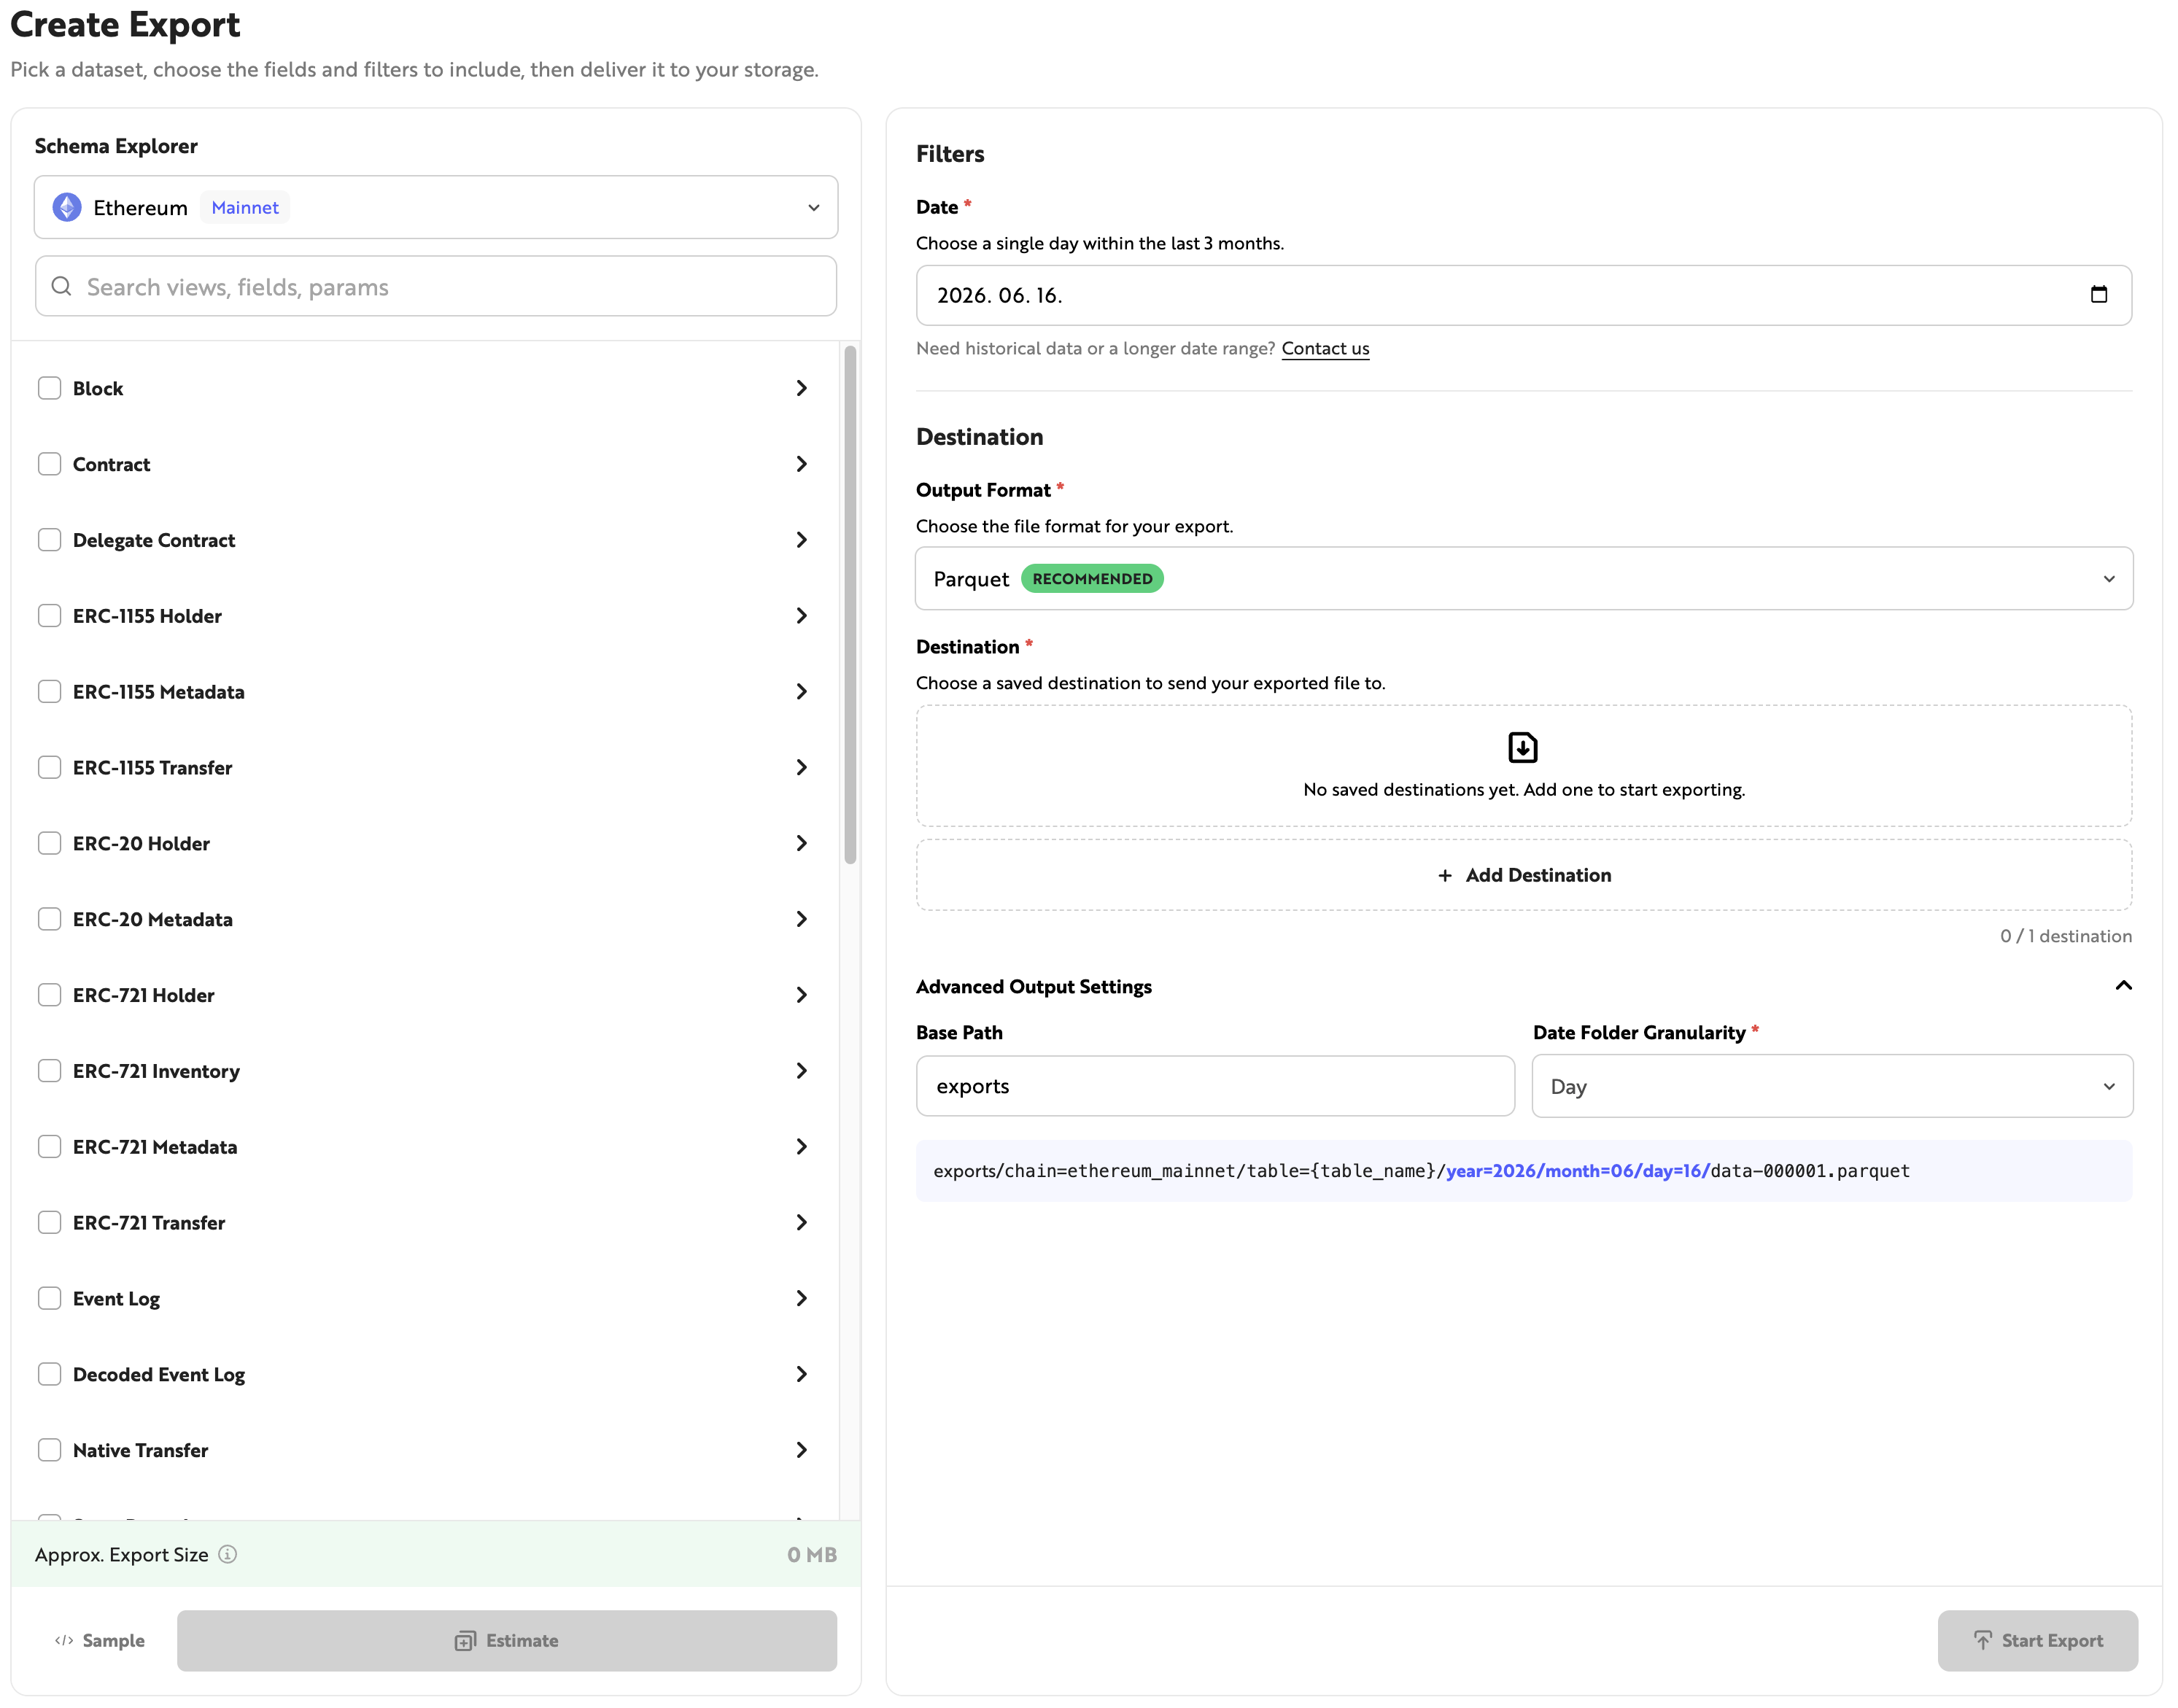Click the Sample button
Screen dimensions: 2178x1708
tap(100, 1640)
